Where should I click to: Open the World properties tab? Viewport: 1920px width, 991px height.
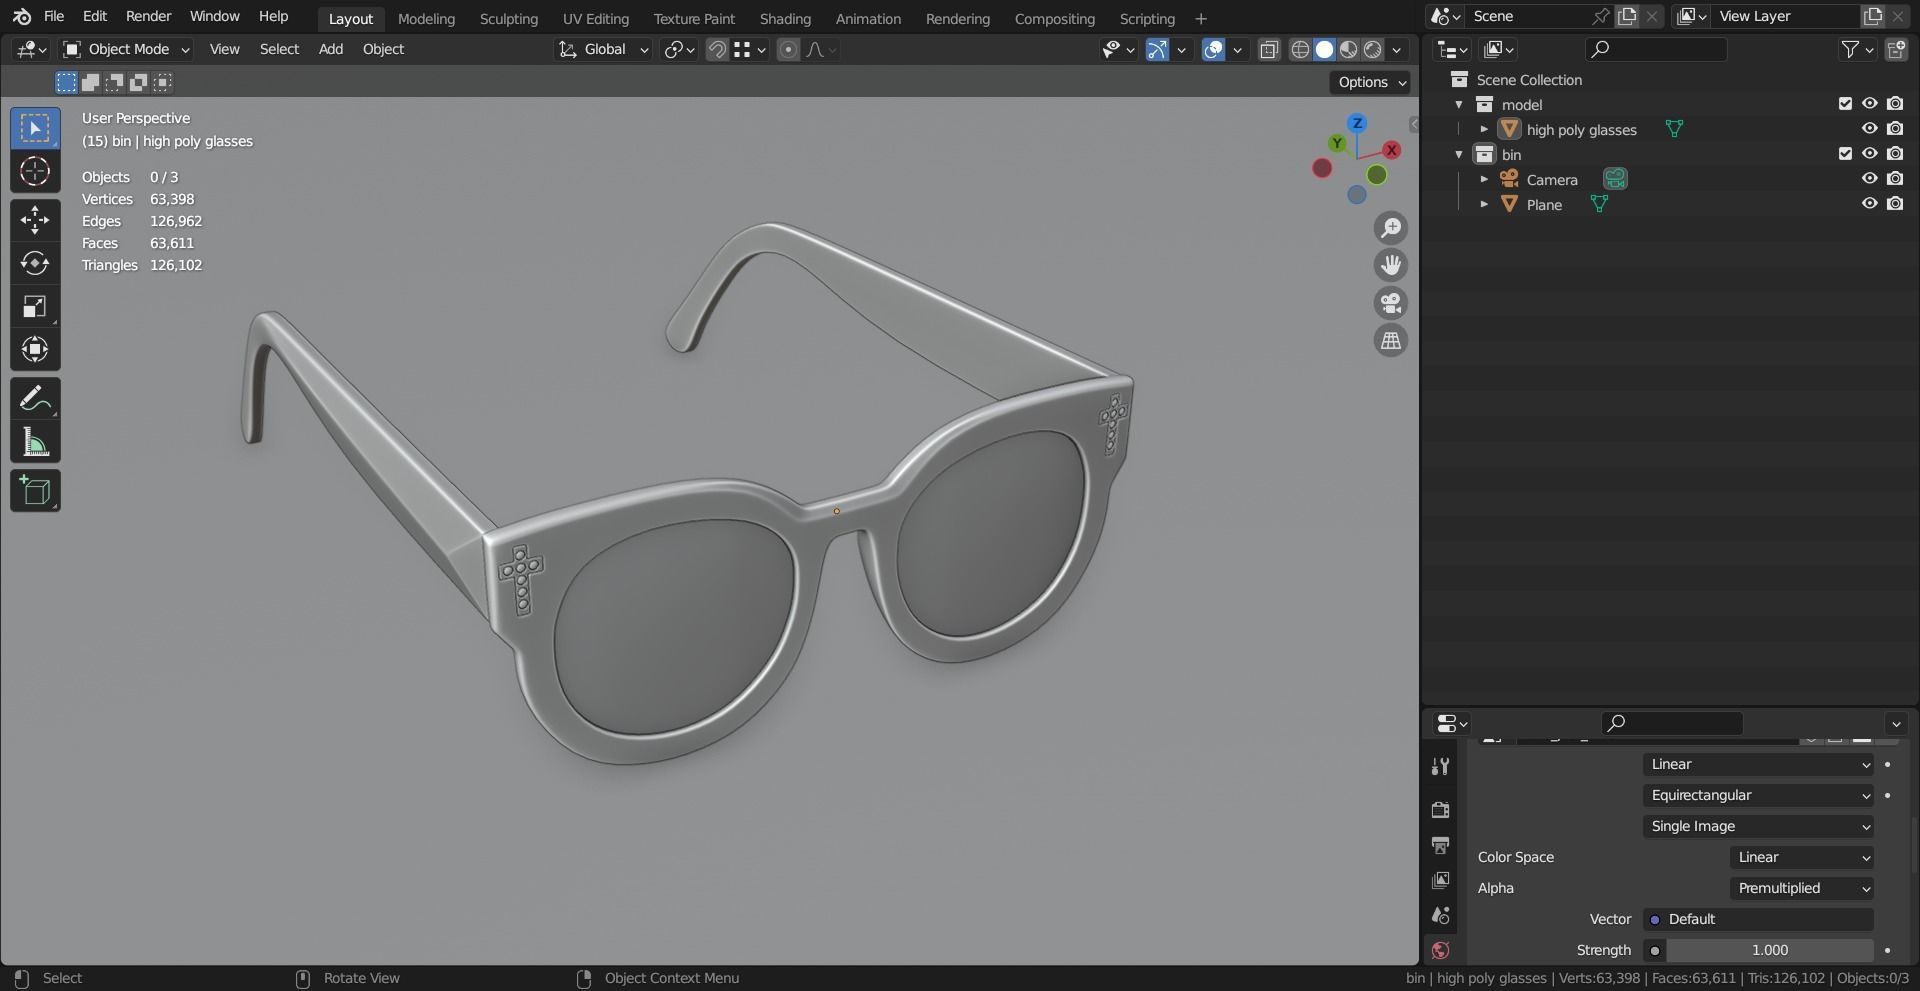click(1440, 950)
